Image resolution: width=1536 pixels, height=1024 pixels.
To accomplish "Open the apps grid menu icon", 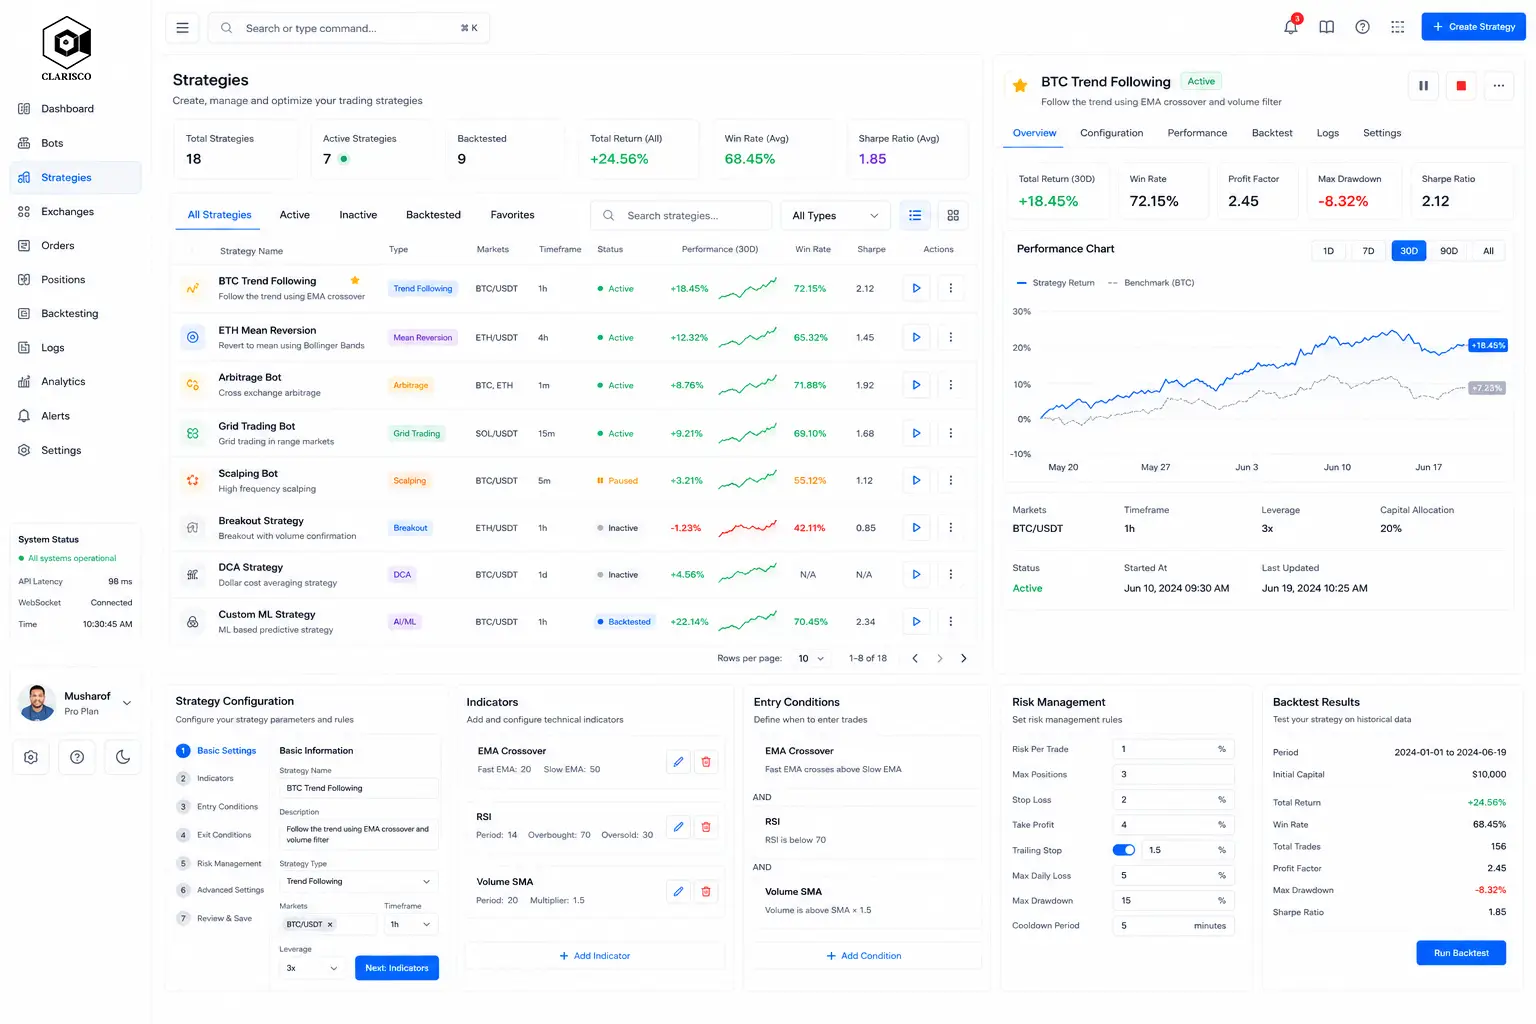I will pos(1398,27).
